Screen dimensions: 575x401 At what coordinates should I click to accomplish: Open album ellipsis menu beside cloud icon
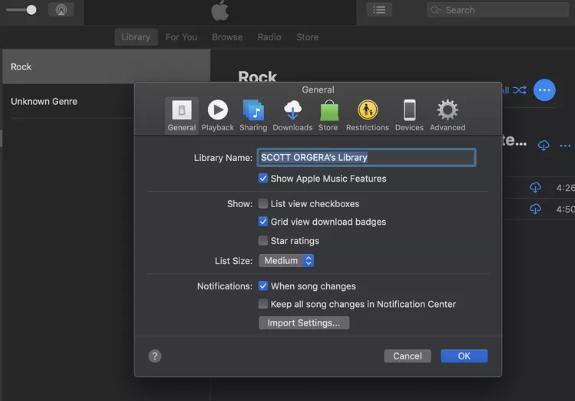[565, 146]
